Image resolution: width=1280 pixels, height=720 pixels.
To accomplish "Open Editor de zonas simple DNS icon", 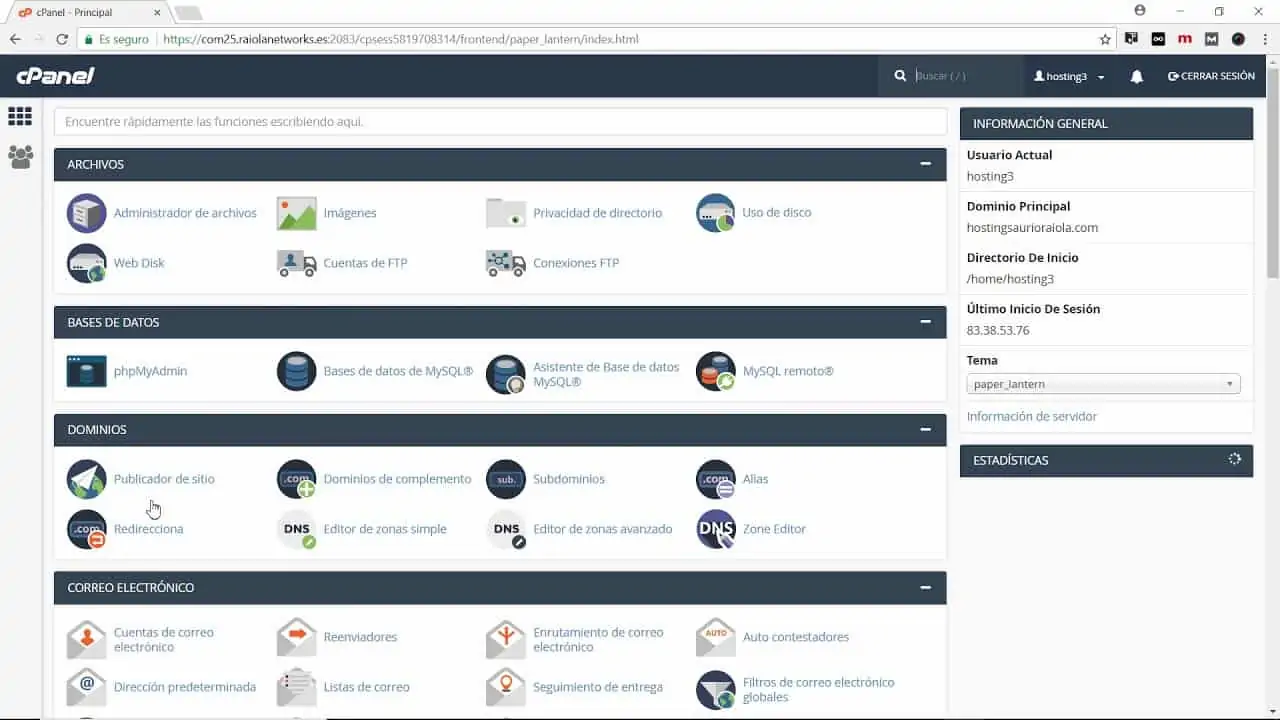I will [296, 529].
